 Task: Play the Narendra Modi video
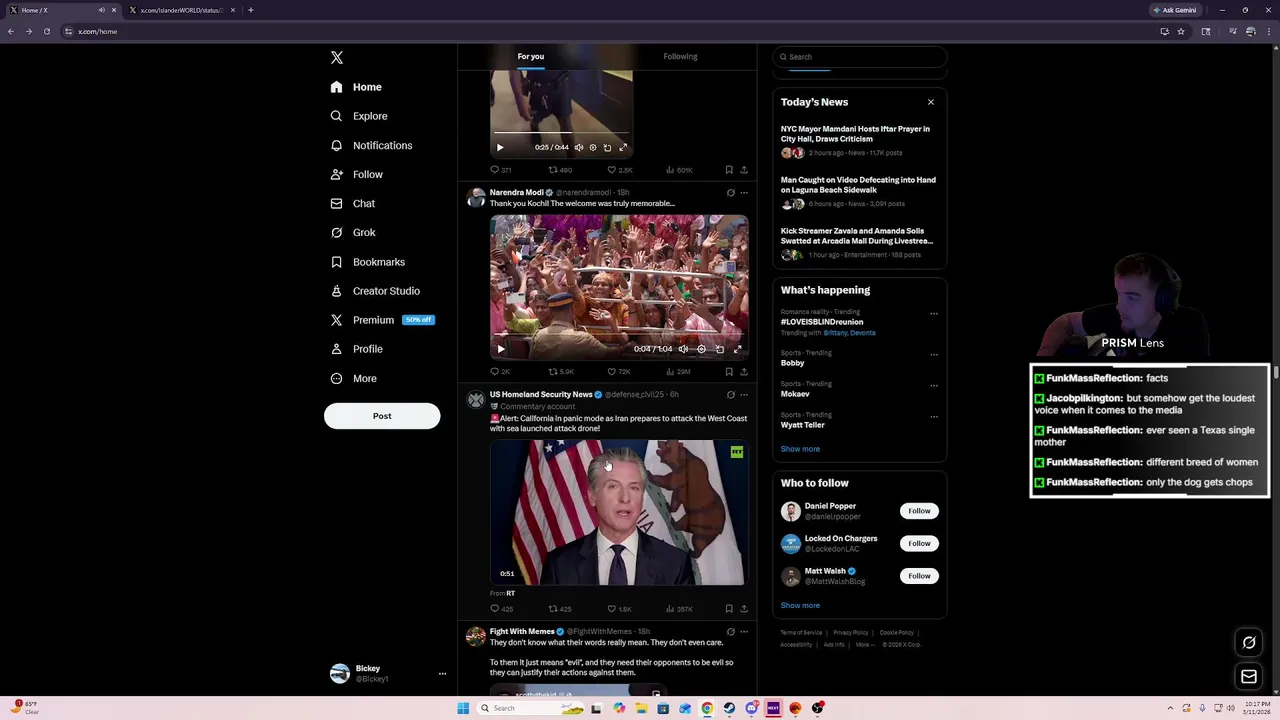pyautogui.click(x=501, y=349)
